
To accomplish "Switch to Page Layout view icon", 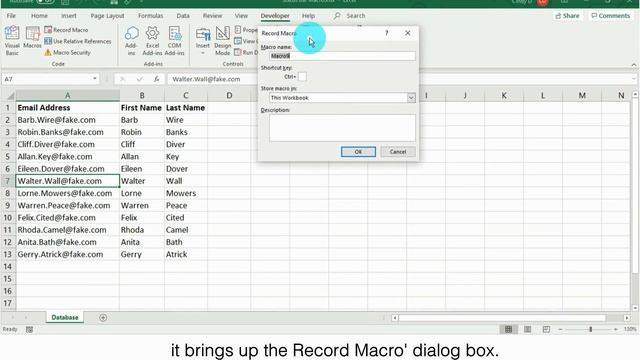I will (527, 329).
